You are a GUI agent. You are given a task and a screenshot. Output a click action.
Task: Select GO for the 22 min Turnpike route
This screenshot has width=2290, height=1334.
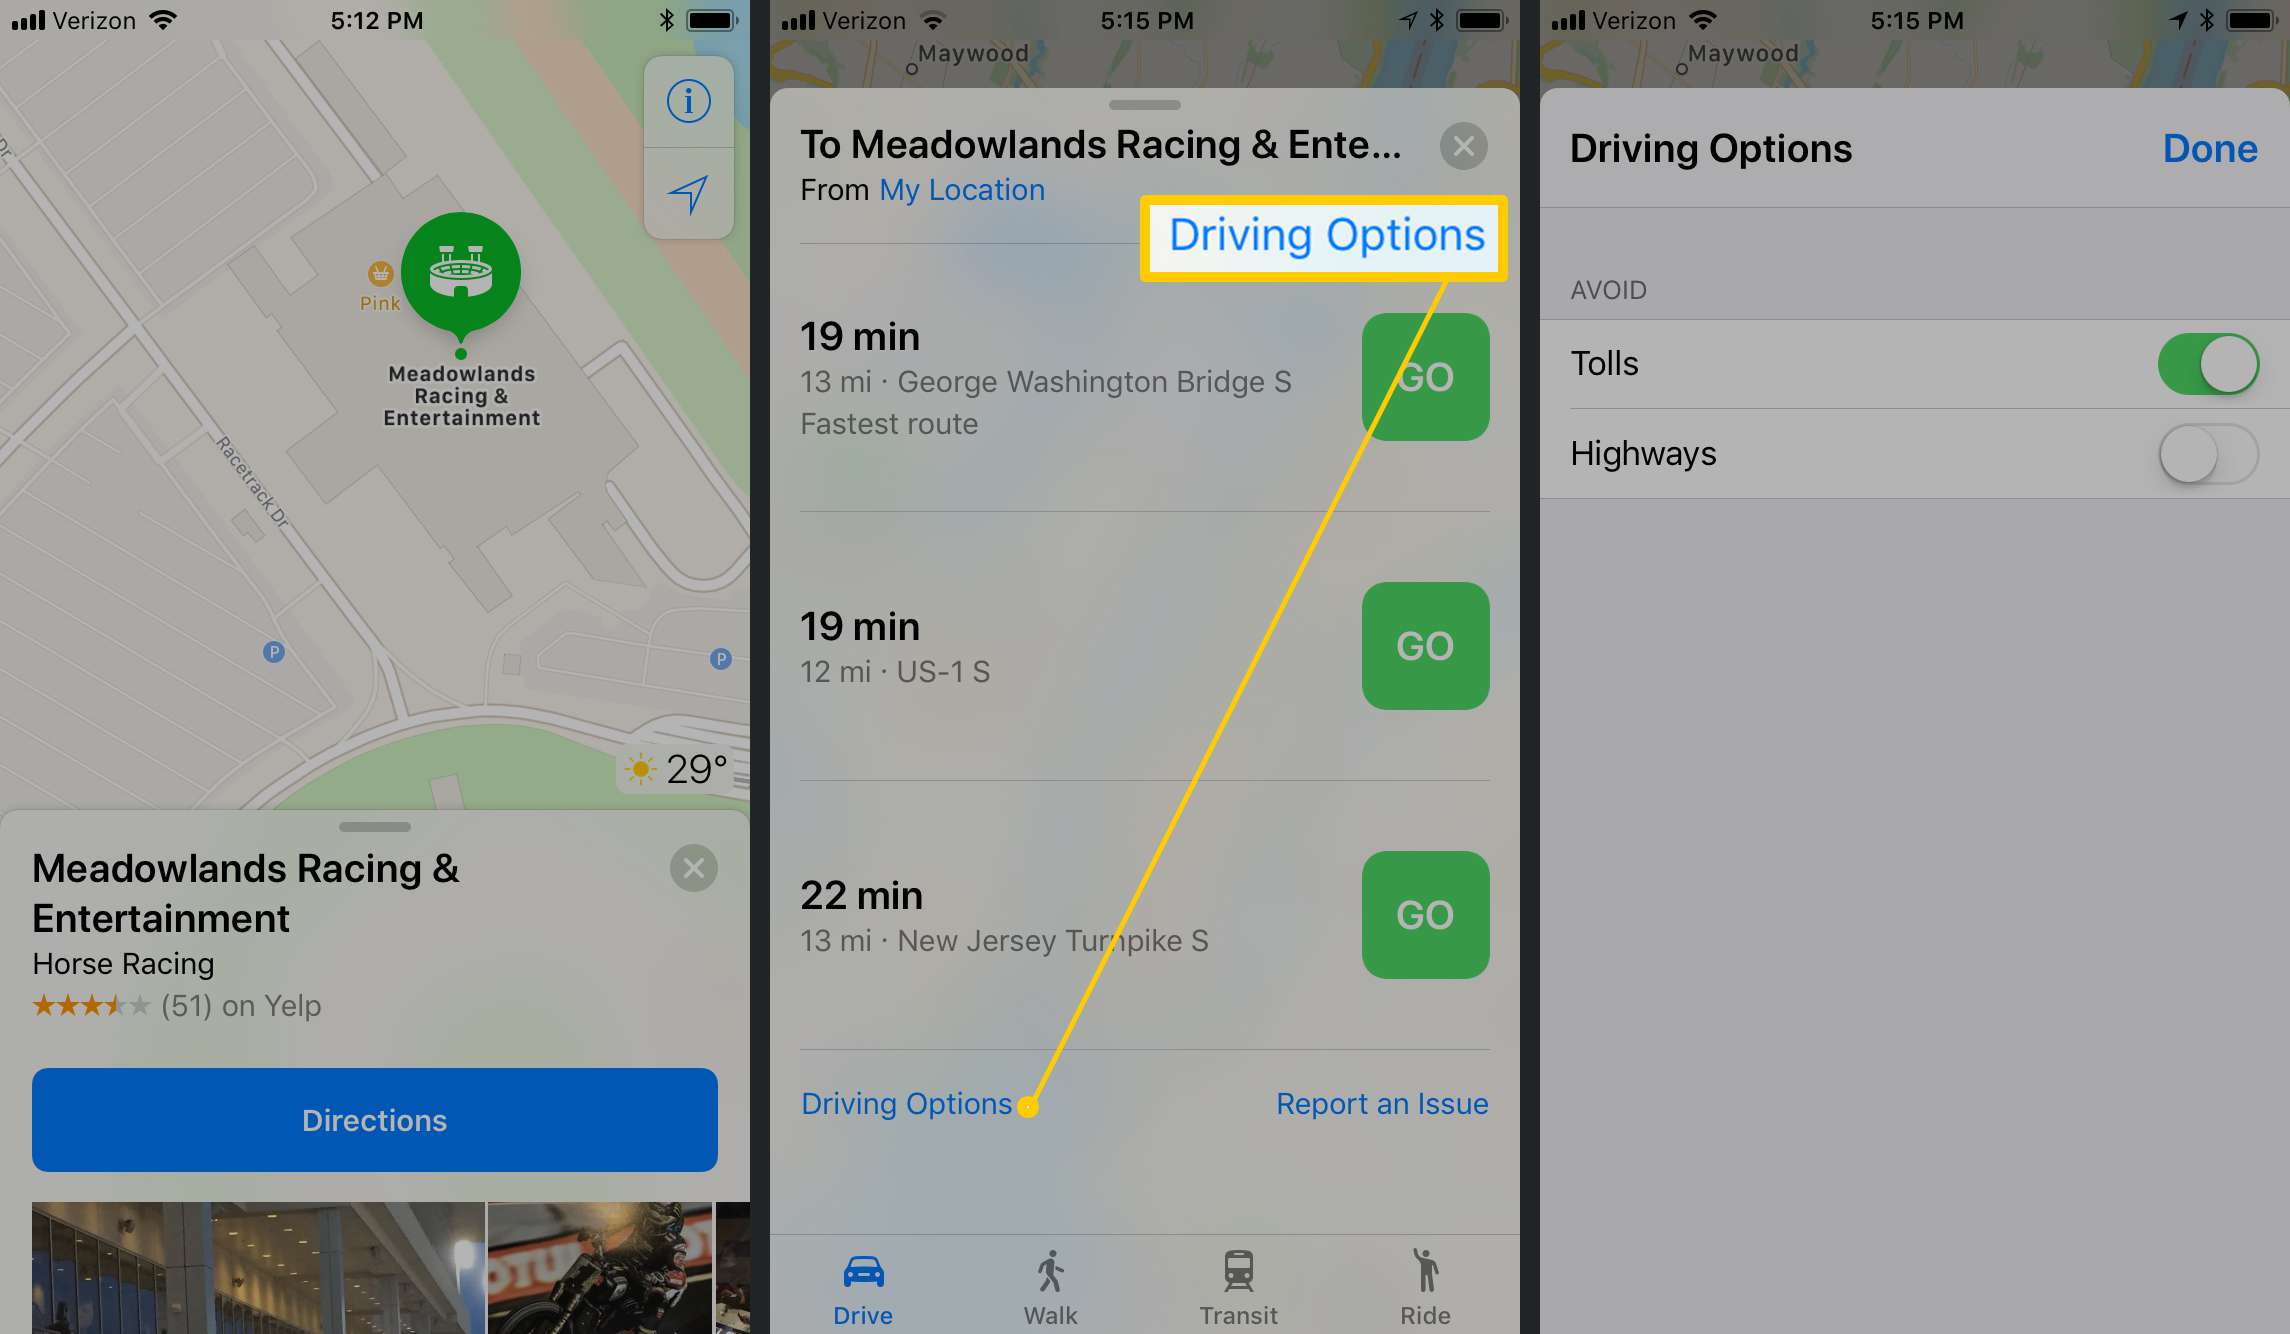[1423, 915]
